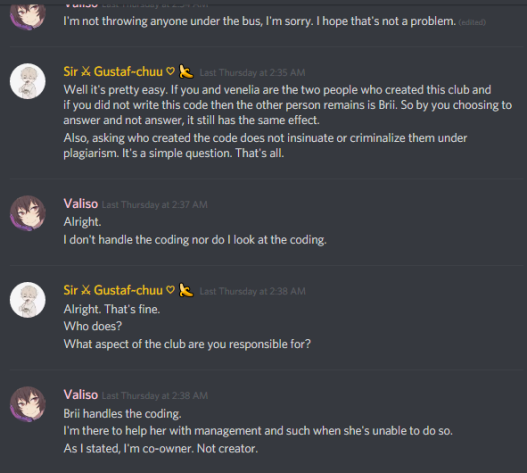Click crossed swords symbol in the 2:38 AM username

pos(86,290)
